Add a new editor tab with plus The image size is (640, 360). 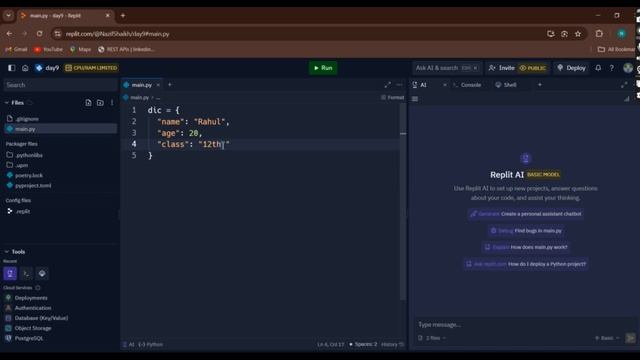point(170,85)
